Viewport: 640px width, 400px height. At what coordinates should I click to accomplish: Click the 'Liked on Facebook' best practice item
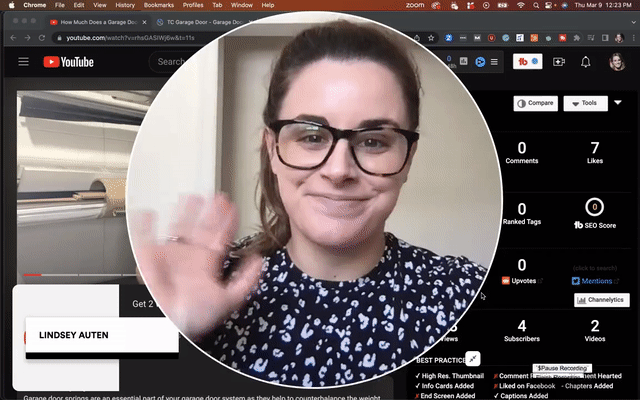pos(524,386)
